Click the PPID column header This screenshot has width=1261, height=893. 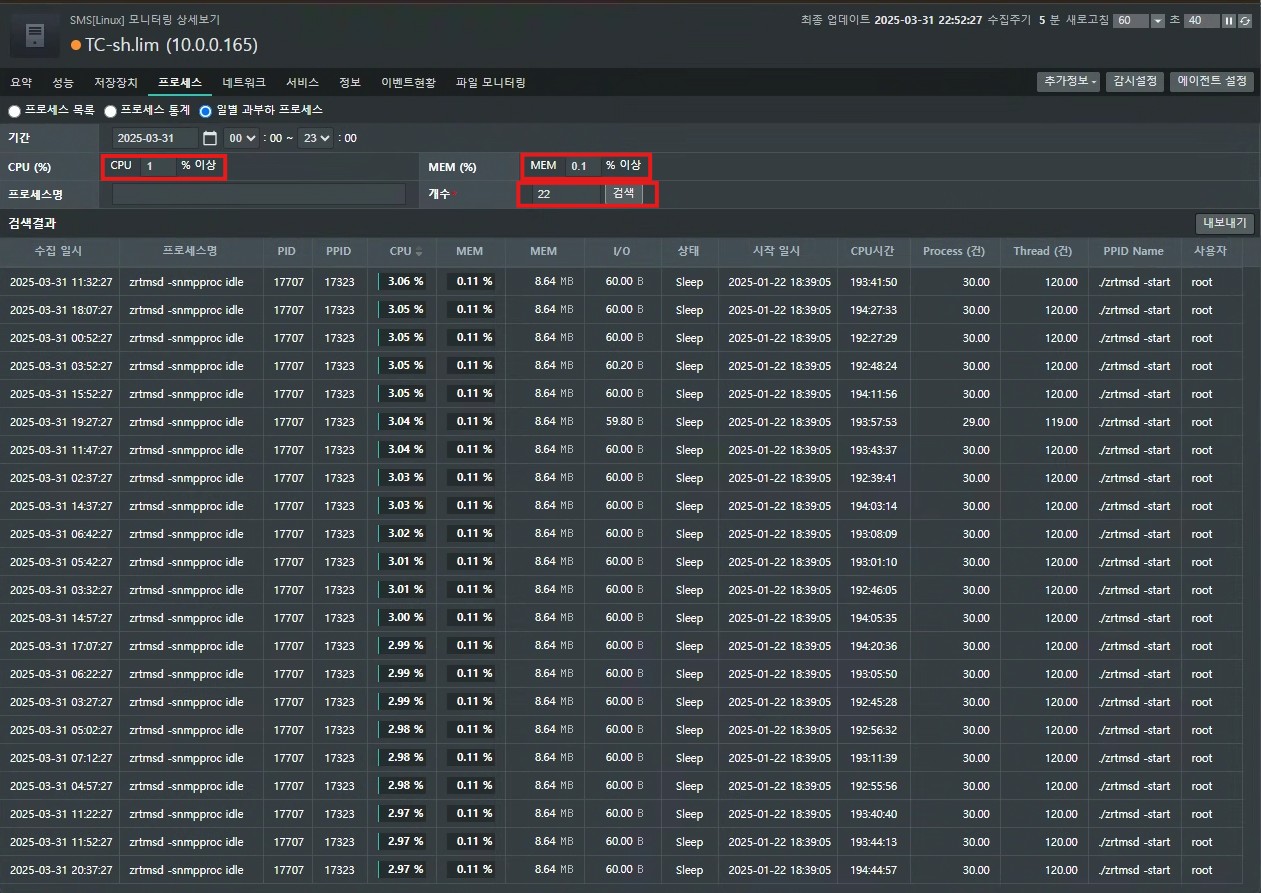pos(339,251)
